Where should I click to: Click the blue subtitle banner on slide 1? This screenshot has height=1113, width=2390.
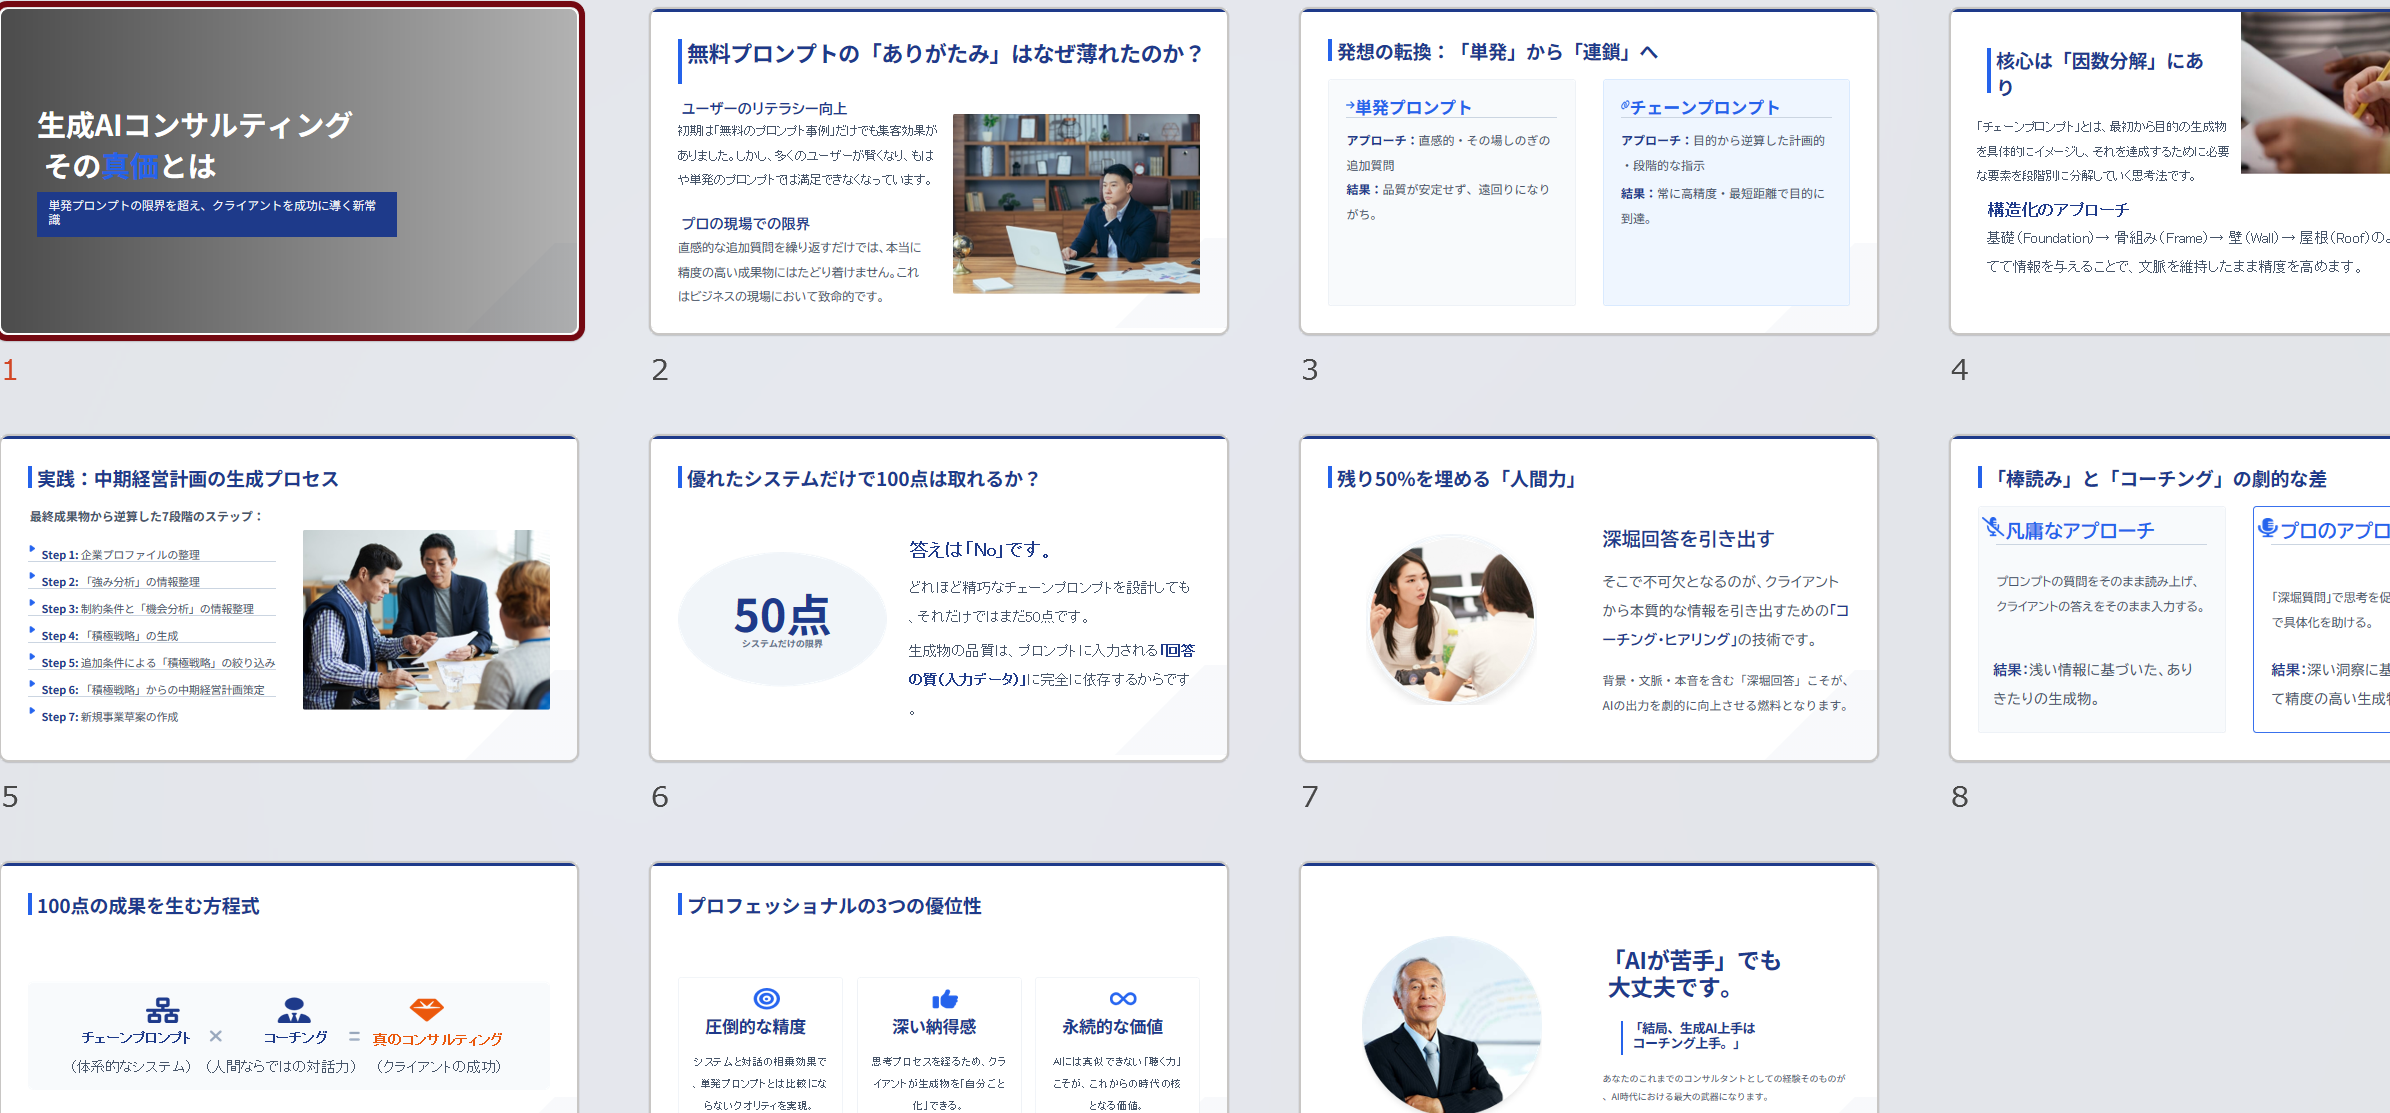click(x=216, y=213)
